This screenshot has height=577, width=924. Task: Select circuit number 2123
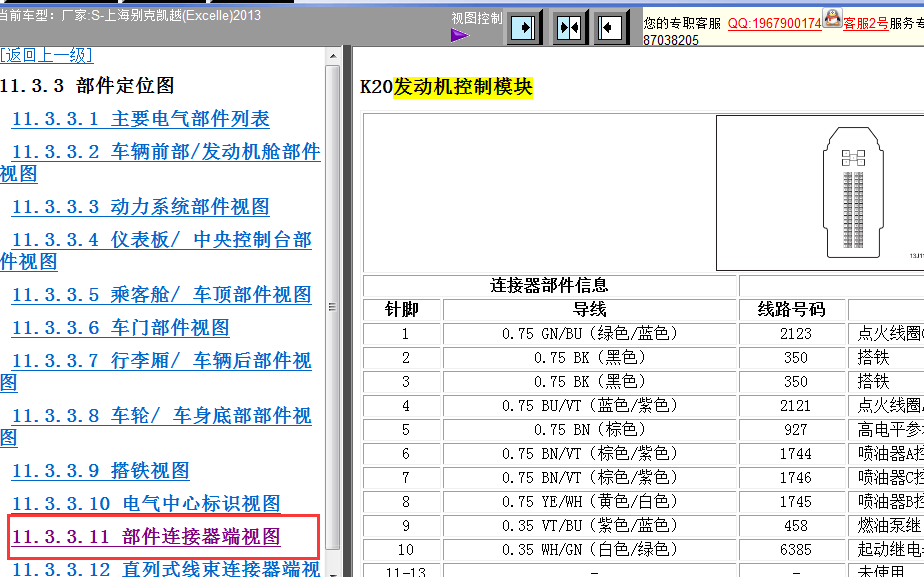point(796,334)
